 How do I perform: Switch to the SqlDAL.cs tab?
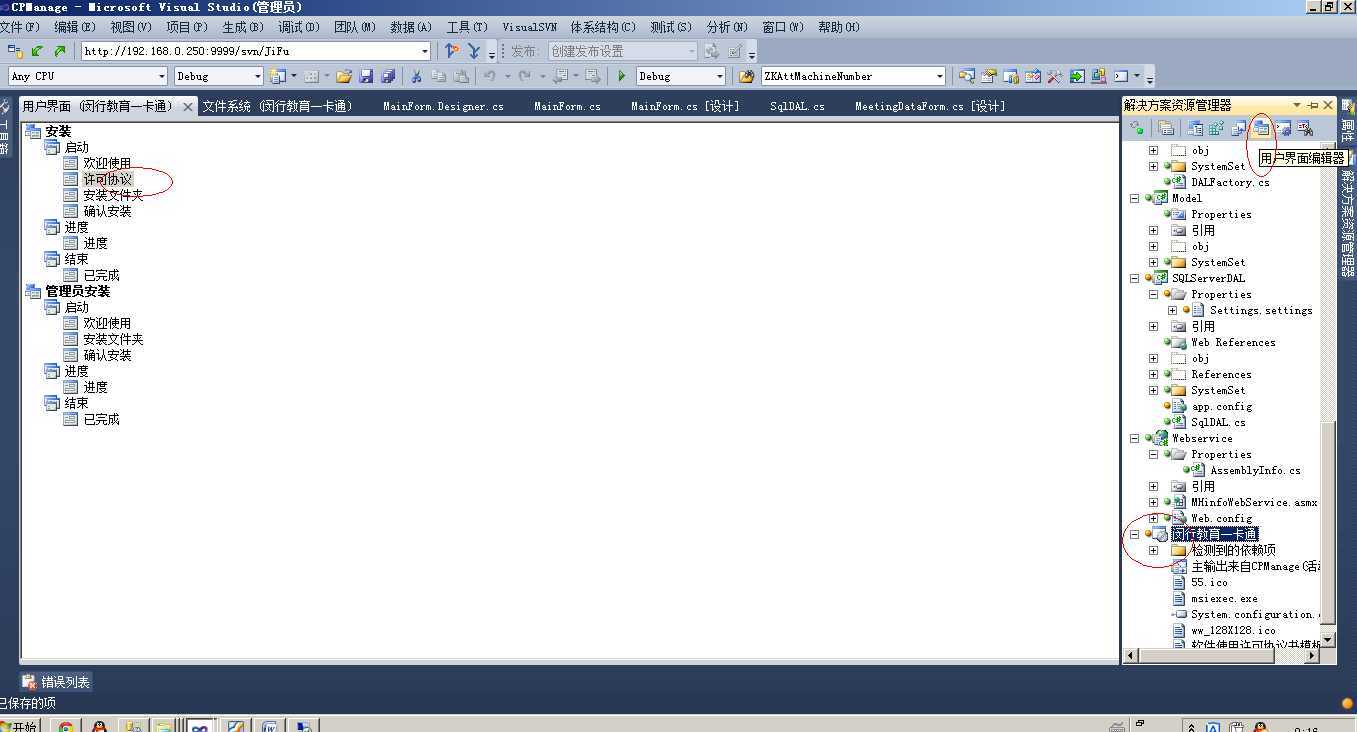[797, 106]
